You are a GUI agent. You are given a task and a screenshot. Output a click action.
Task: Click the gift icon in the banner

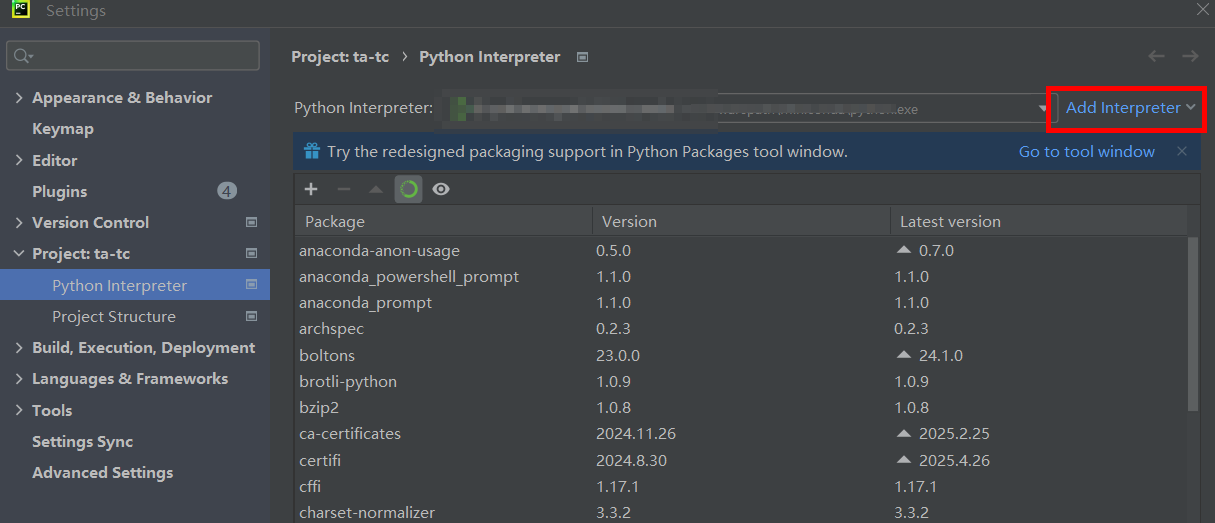[x=312, y=152]
